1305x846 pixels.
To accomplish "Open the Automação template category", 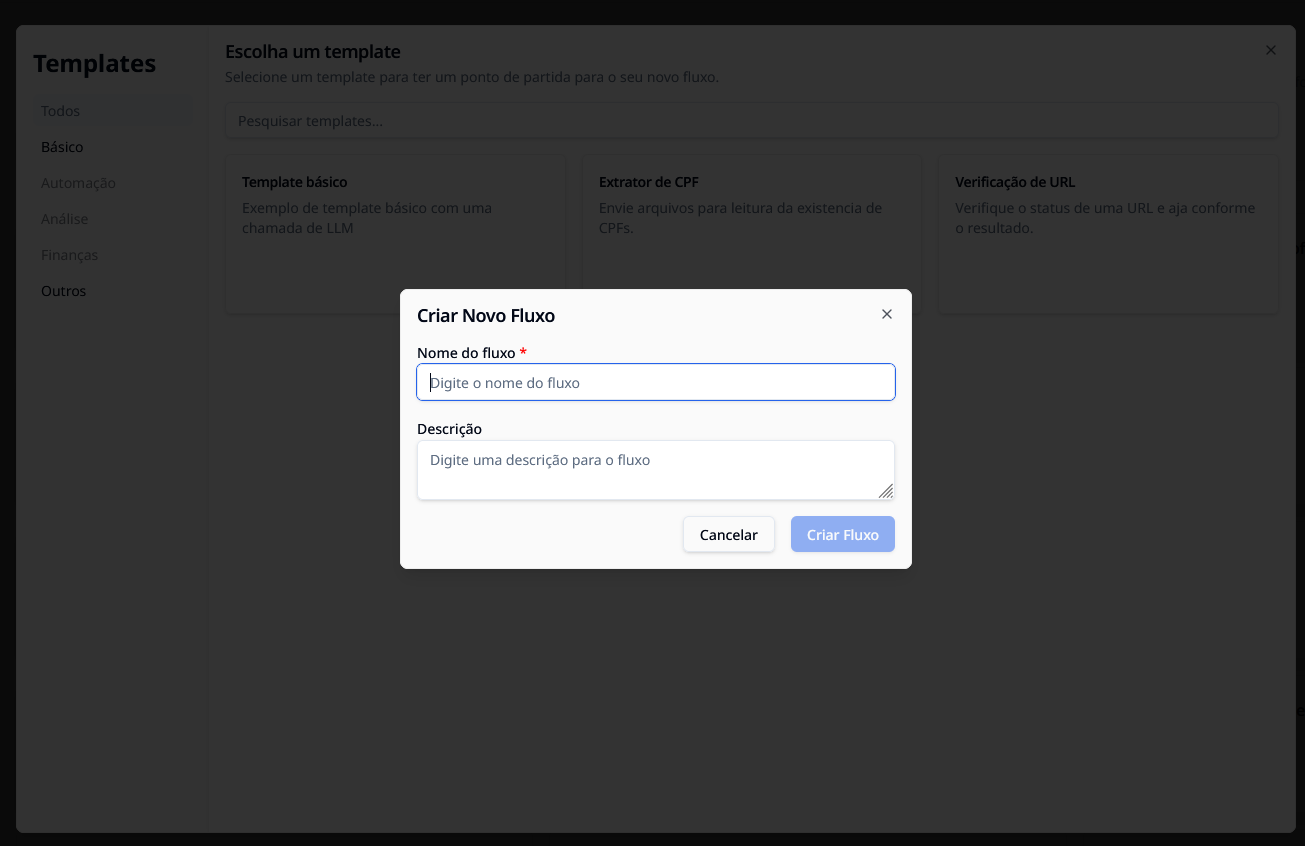I will point(78,183).
